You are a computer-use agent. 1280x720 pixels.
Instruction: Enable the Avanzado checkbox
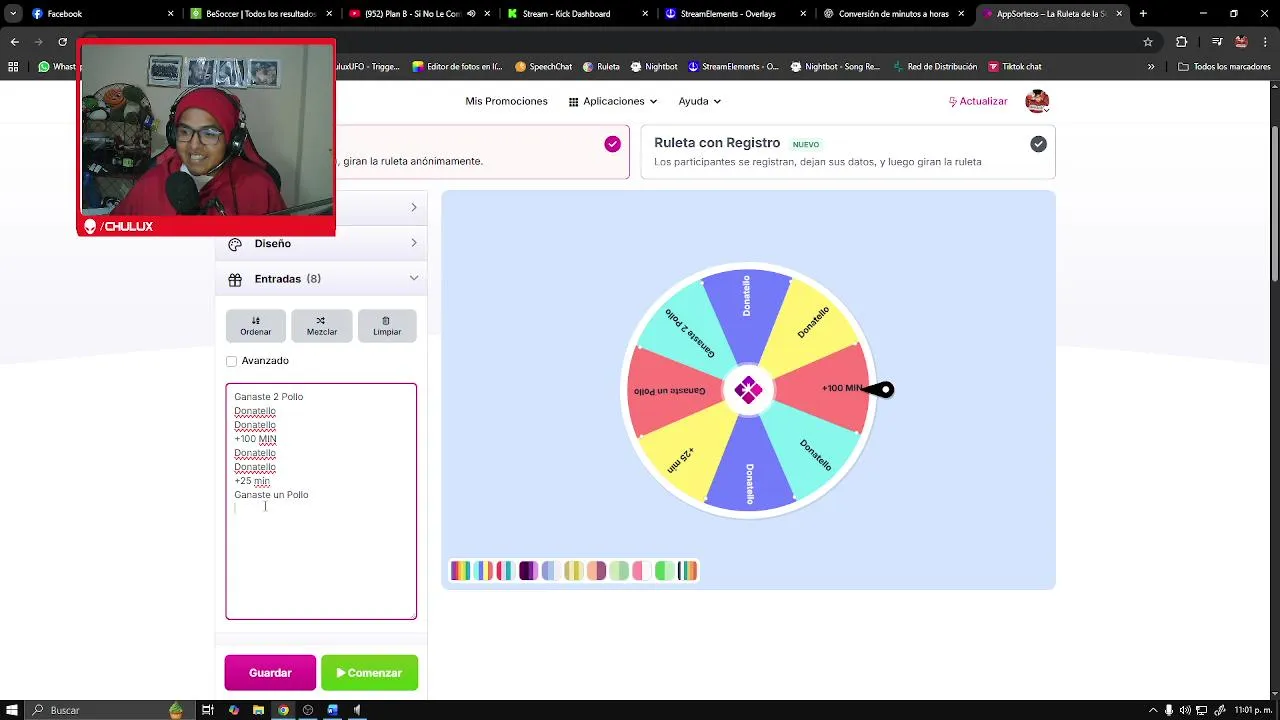(232, 361)
